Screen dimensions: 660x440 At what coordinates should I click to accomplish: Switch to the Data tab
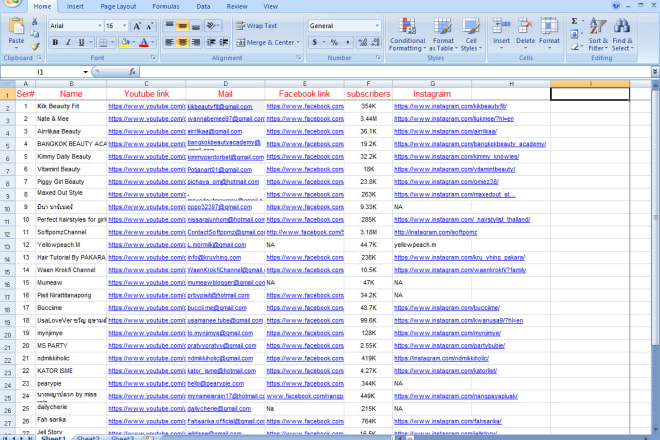[x=203, y=7]
